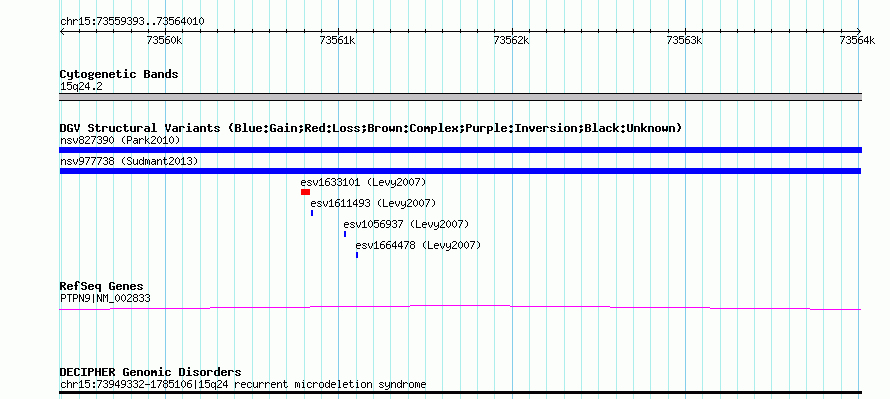The width and height of the screenshot is (890, 399).
Task: Click the red loss bar of esv1633101
Action: coord(305,192)
